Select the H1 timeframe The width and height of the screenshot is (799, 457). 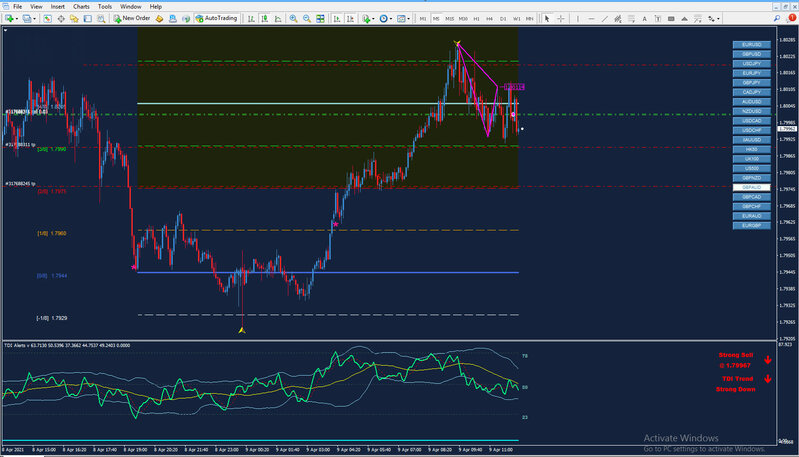(476, 19)
